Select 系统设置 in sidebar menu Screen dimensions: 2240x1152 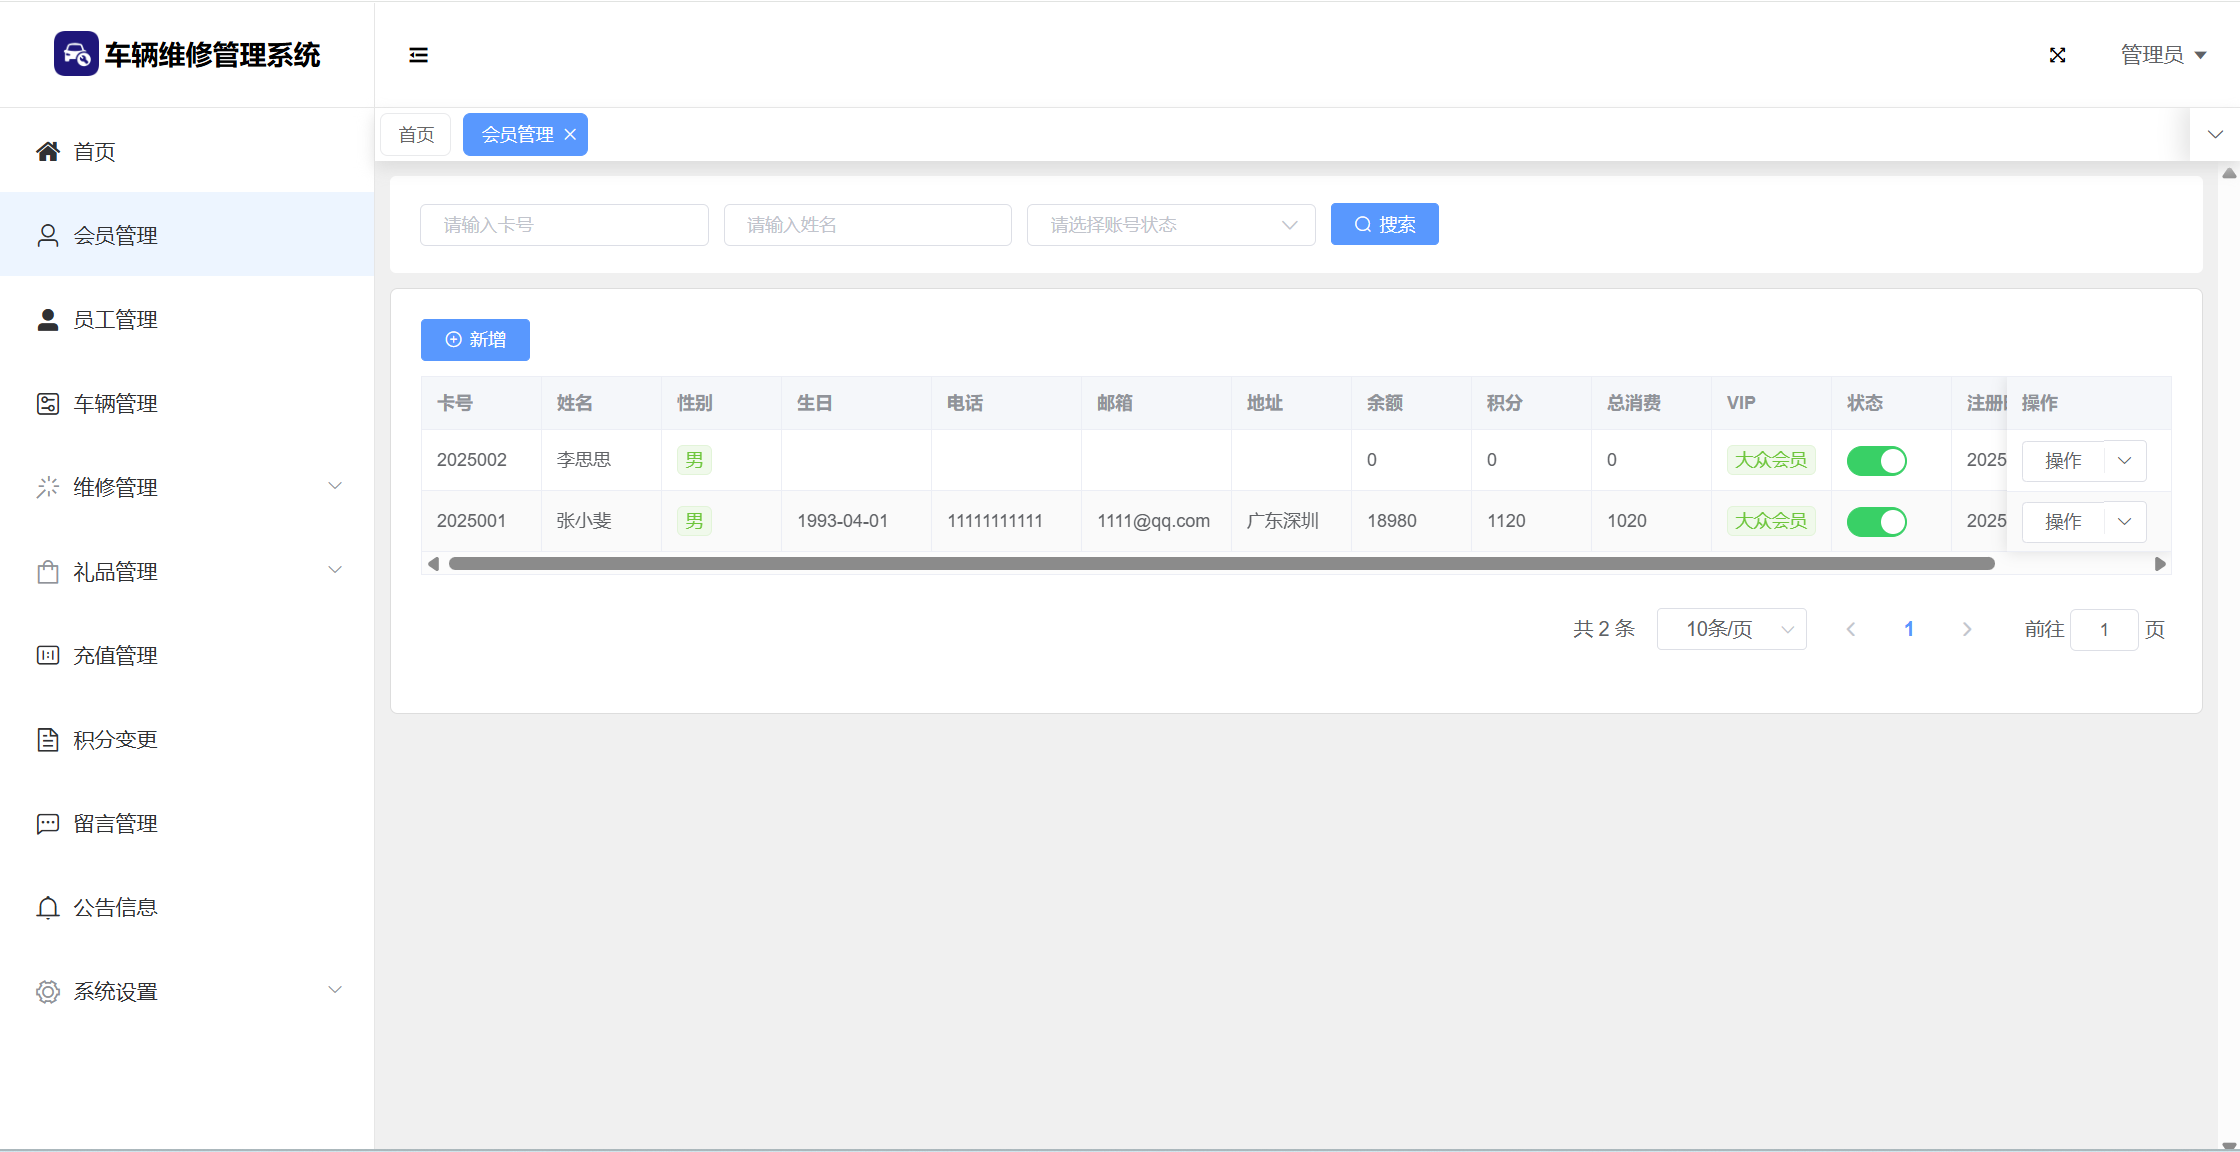(x=116, y=992)
